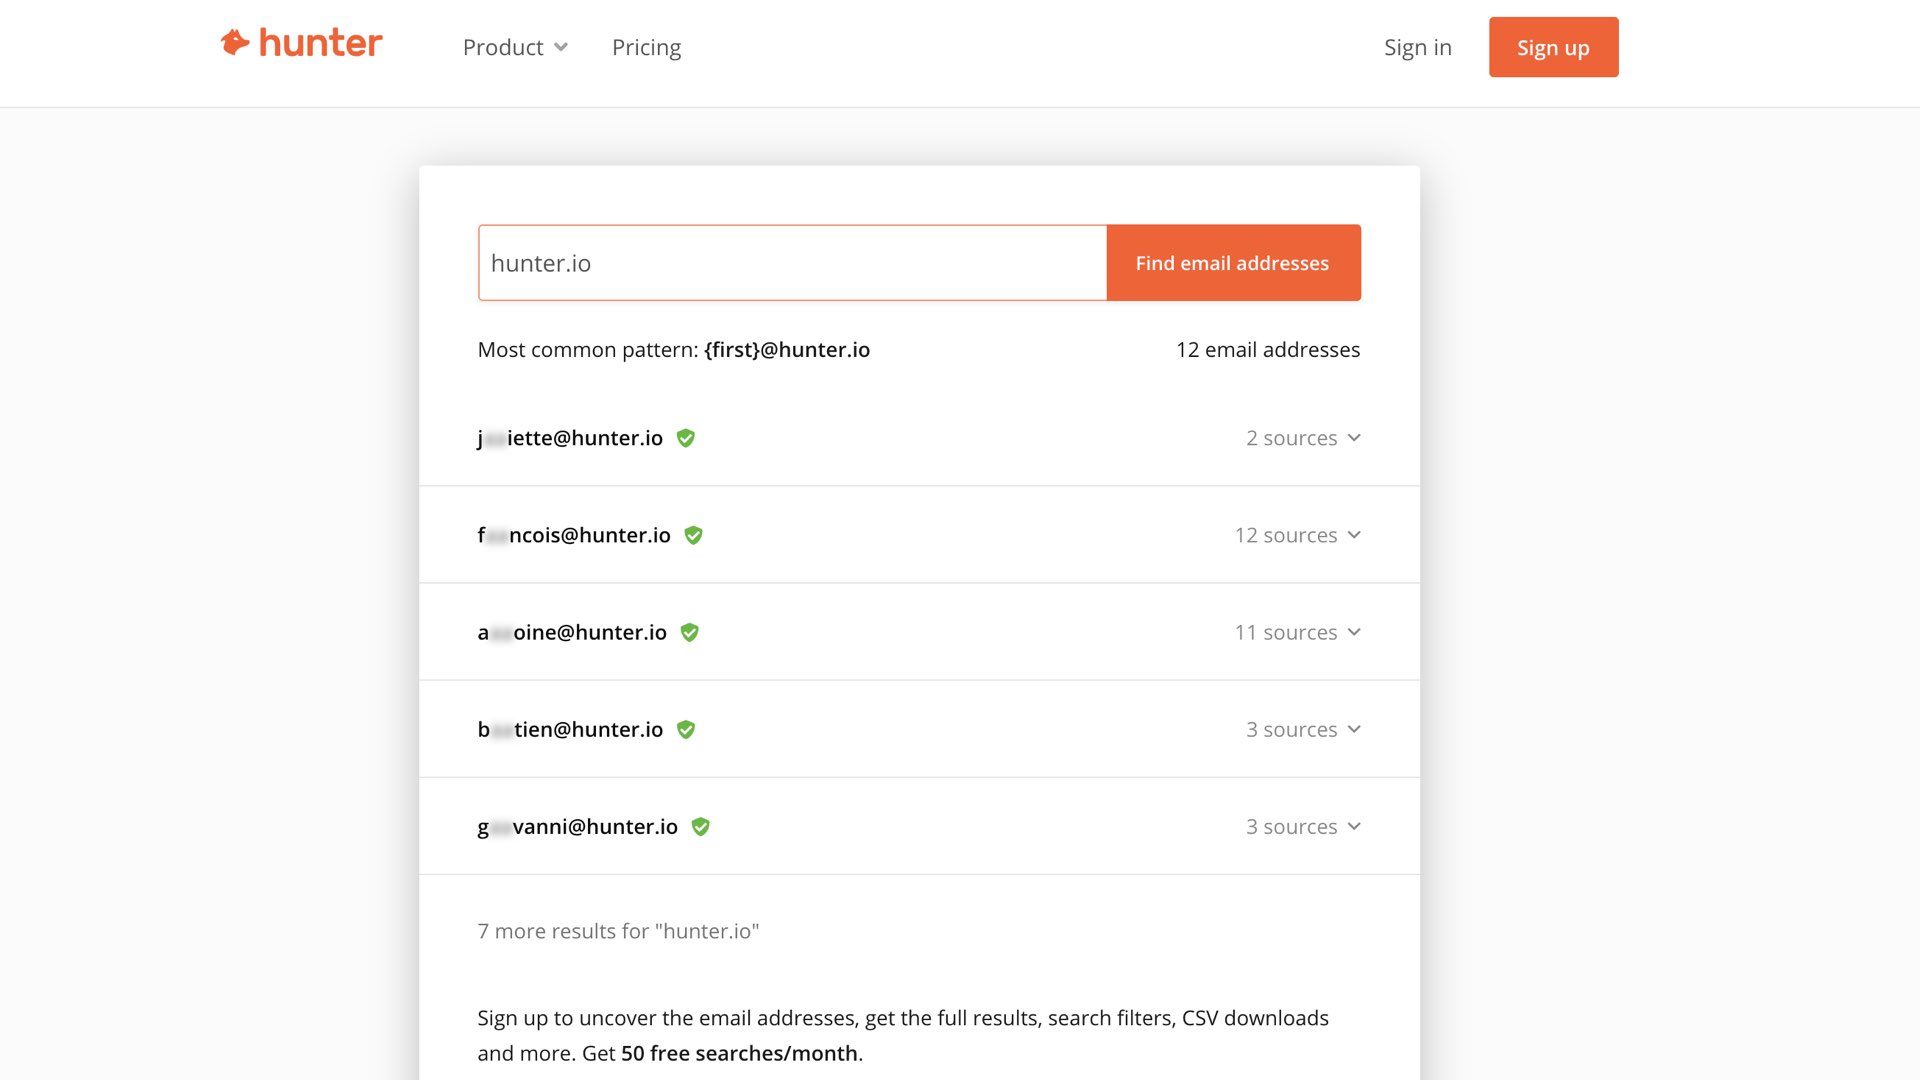
Task: Focus the hunter.io domain search field
Action: [792, 263]
